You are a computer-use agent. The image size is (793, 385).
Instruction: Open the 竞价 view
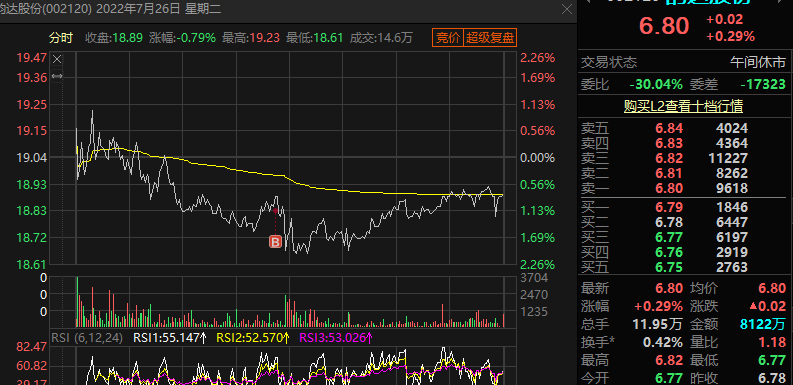448,38
